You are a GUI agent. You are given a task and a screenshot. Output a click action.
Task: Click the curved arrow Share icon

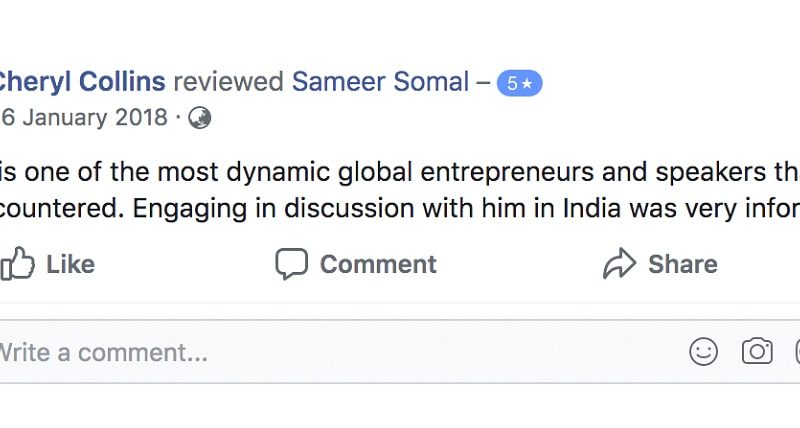tap(619, 263)
